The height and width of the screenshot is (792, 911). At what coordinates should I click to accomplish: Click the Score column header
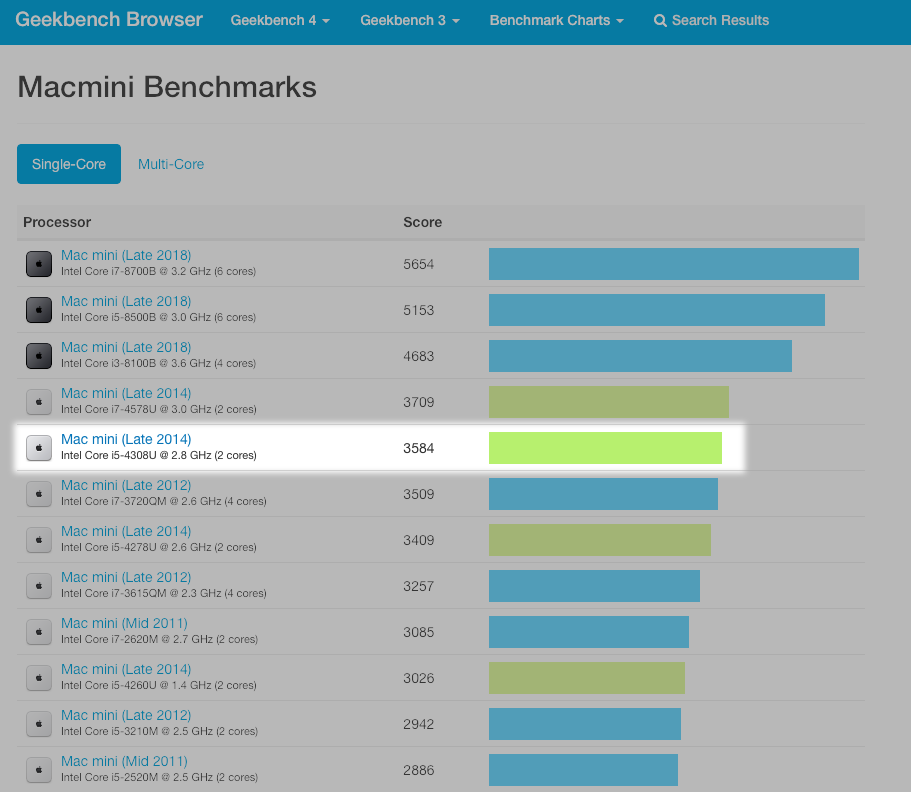(422, 222)
